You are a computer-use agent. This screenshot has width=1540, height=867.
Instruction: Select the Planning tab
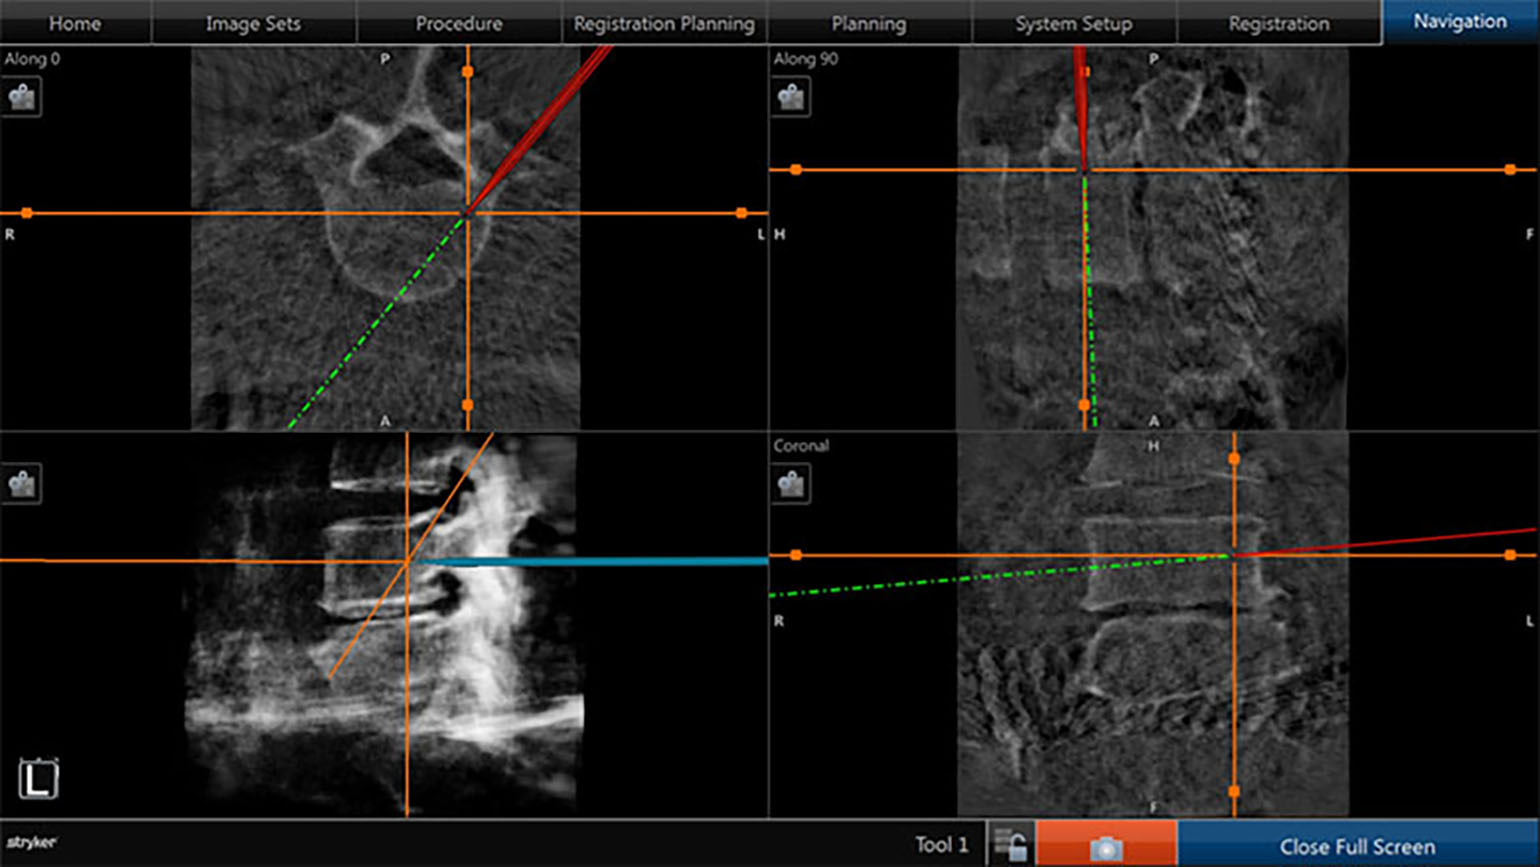[x=869, y=23]
